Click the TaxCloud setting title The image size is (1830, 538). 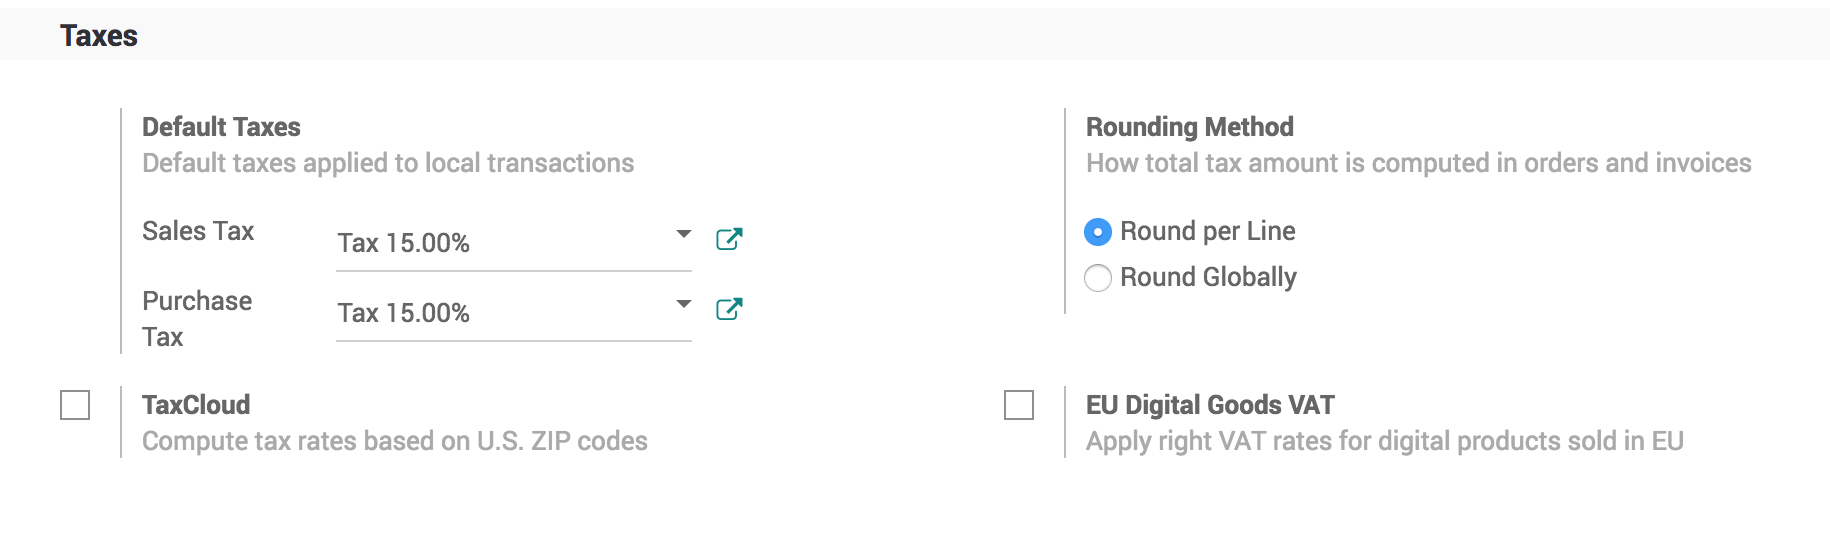point(196,405)
